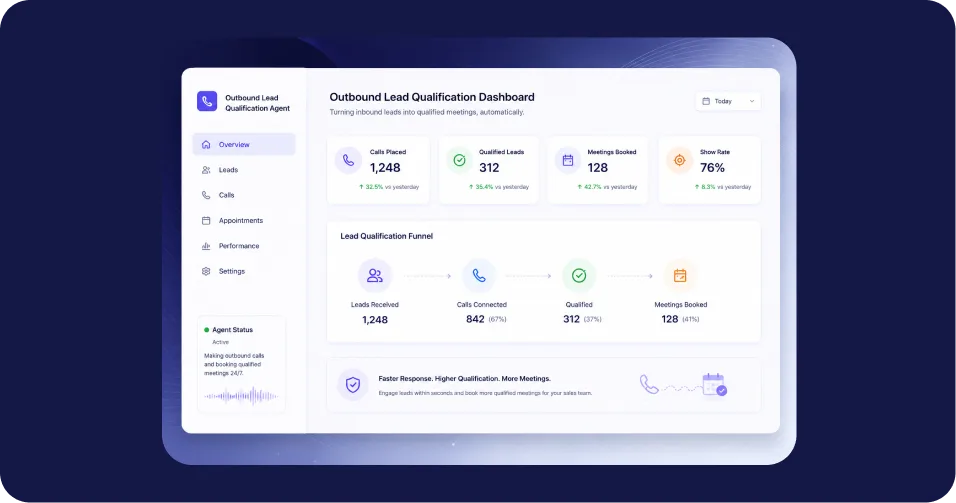
Task: Click the Leads Received people icon
Action: [x=375, y=276]
